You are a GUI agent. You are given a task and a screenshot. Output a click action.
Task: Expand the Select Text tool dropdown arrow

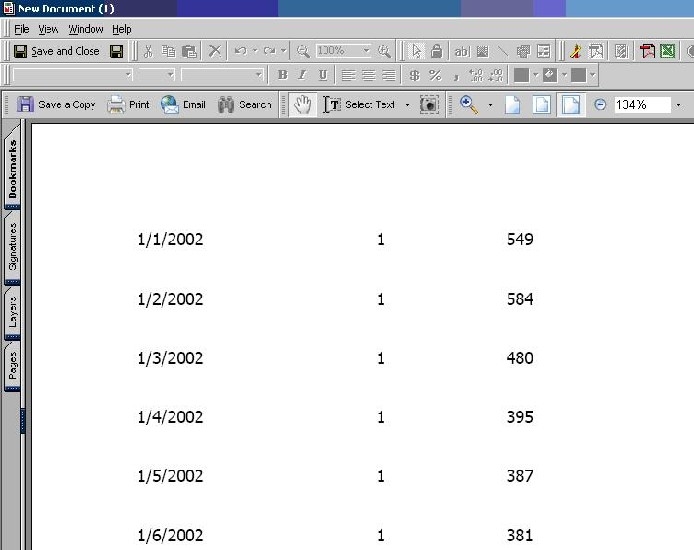click(407, 105)
